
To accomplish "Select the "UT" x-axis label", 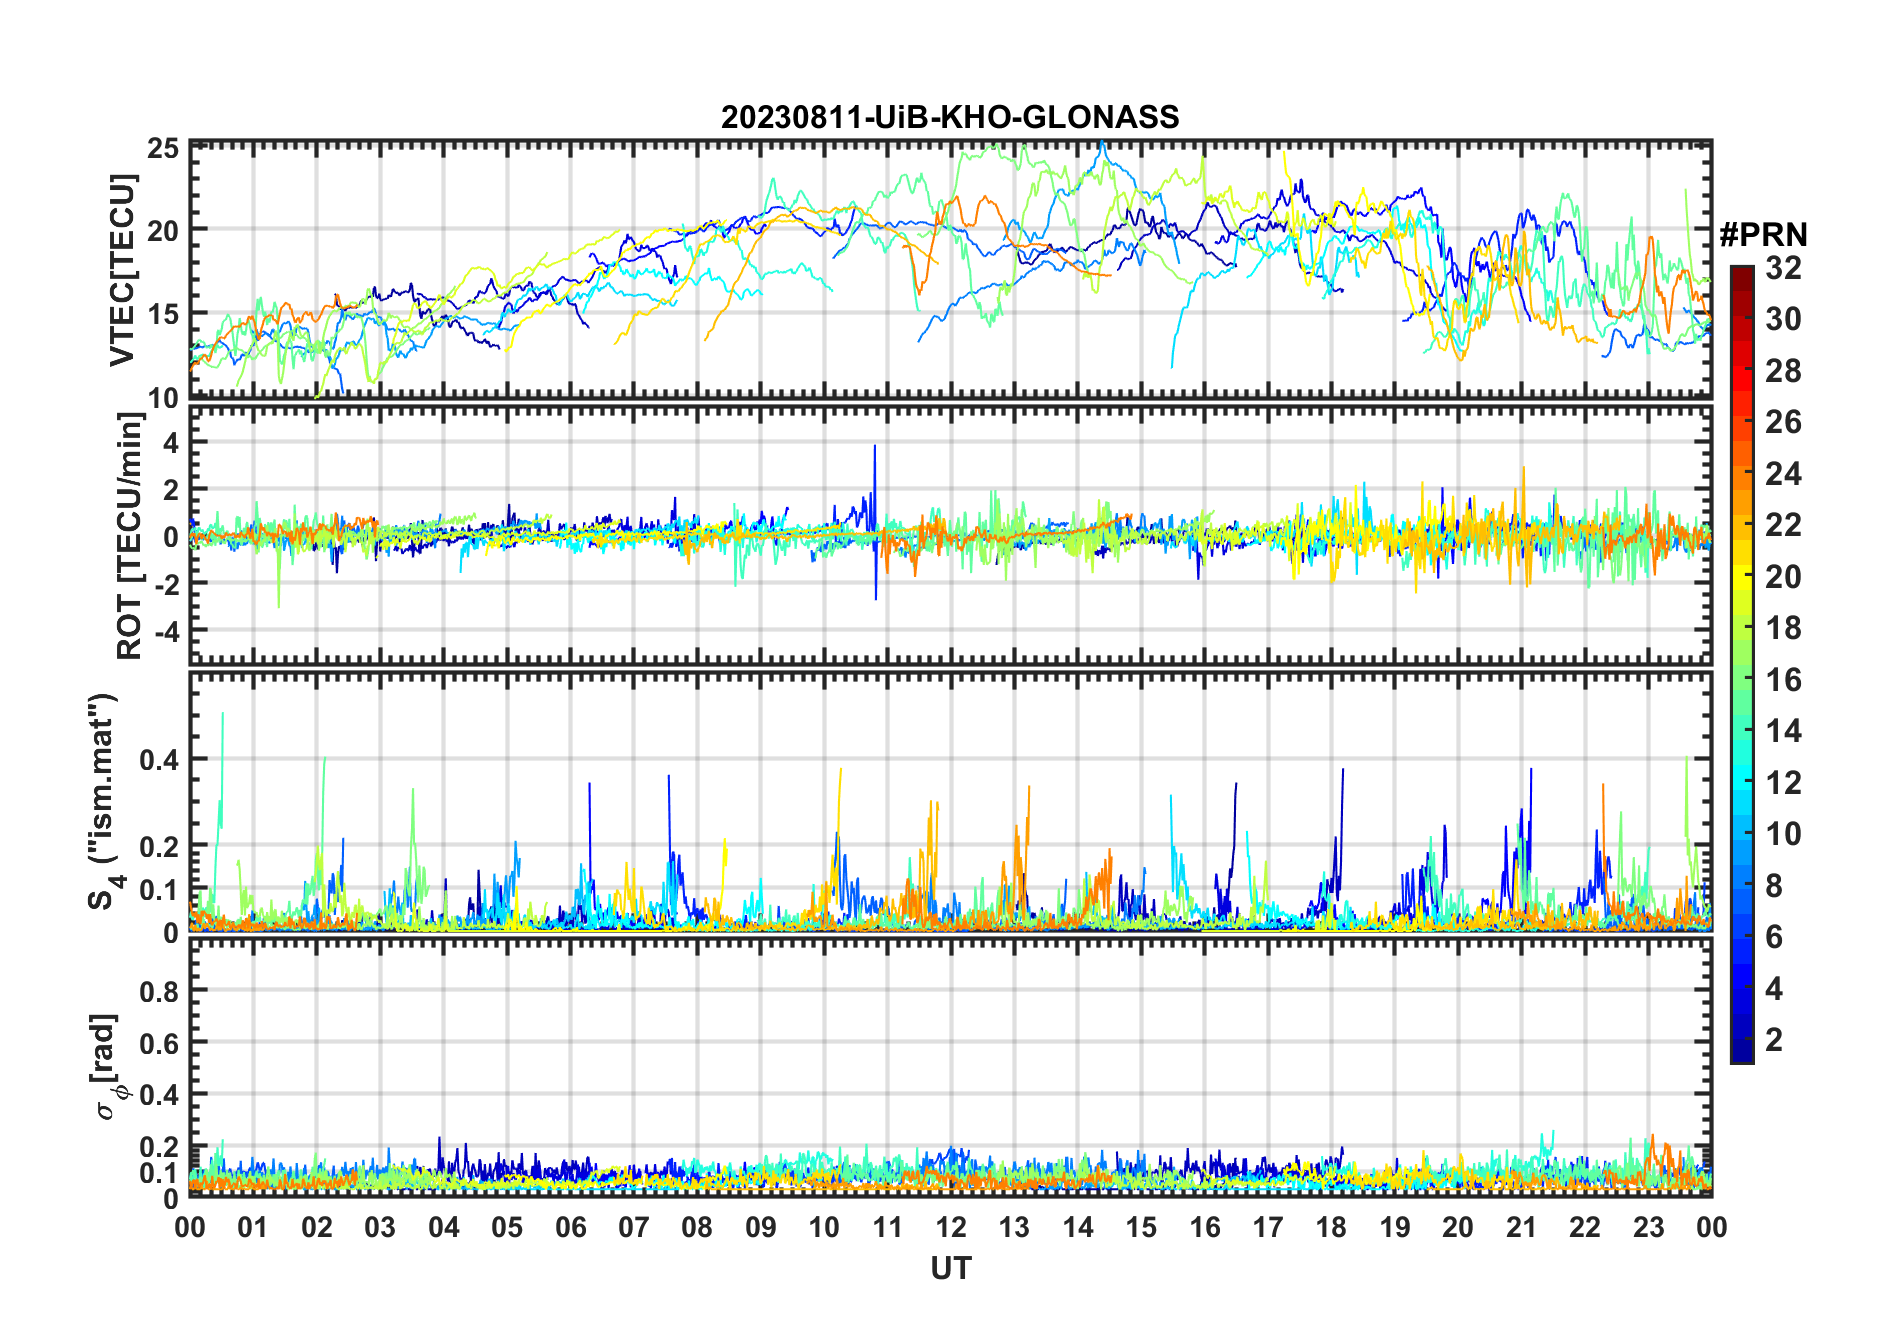I will pos(951,1269).
